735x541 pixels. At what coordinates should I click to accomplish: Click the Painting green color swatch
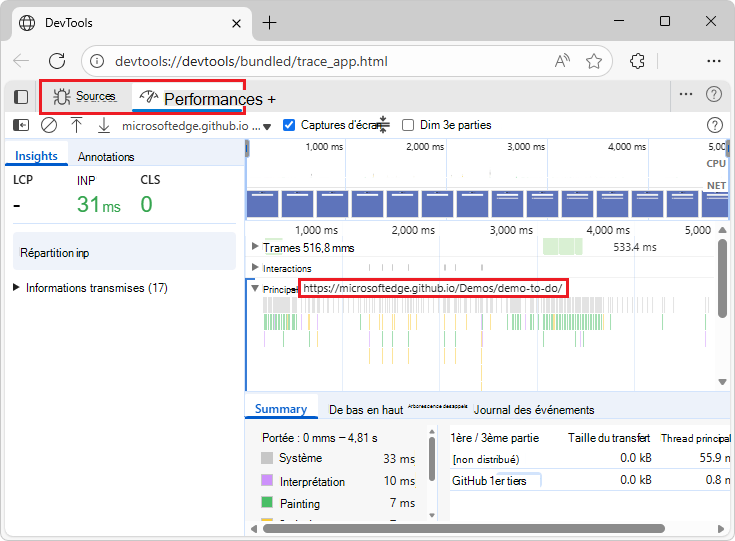(x=267, y=503)
